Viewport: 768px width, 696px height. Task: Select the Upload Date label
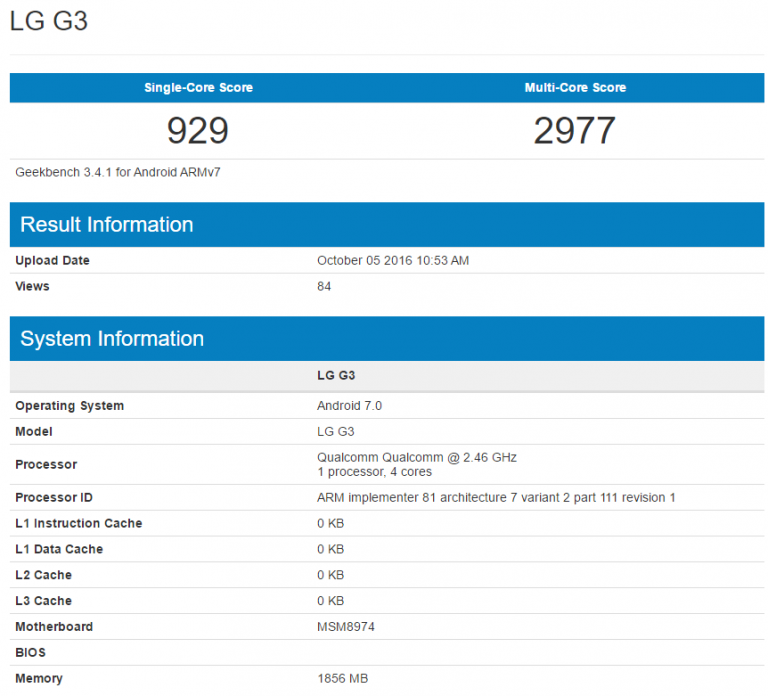[52, 261]
